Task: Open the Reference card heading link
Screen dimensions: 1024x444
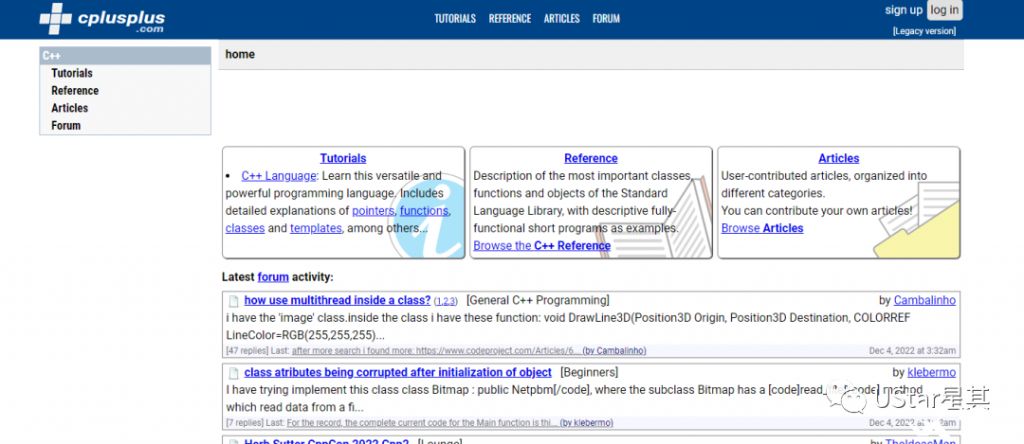Action: coord(590,158)
